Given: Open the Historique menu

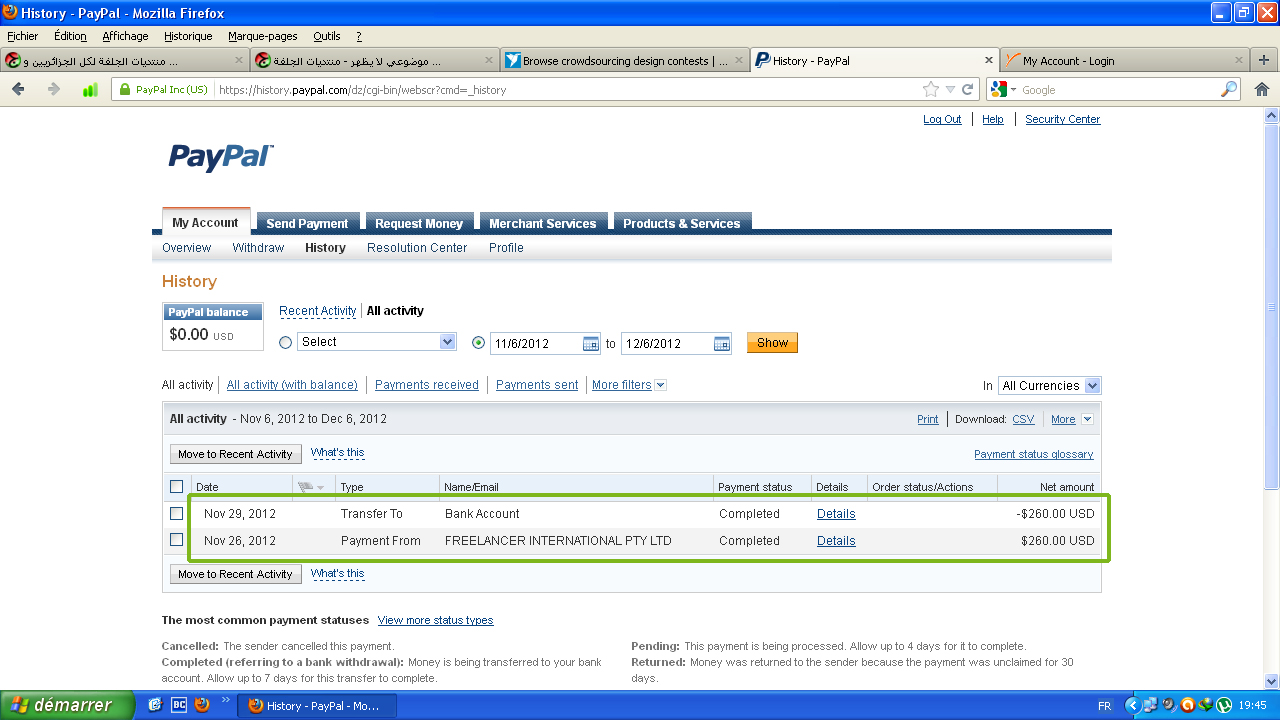Looking at the screenshot, I should [x=188, y=36].
